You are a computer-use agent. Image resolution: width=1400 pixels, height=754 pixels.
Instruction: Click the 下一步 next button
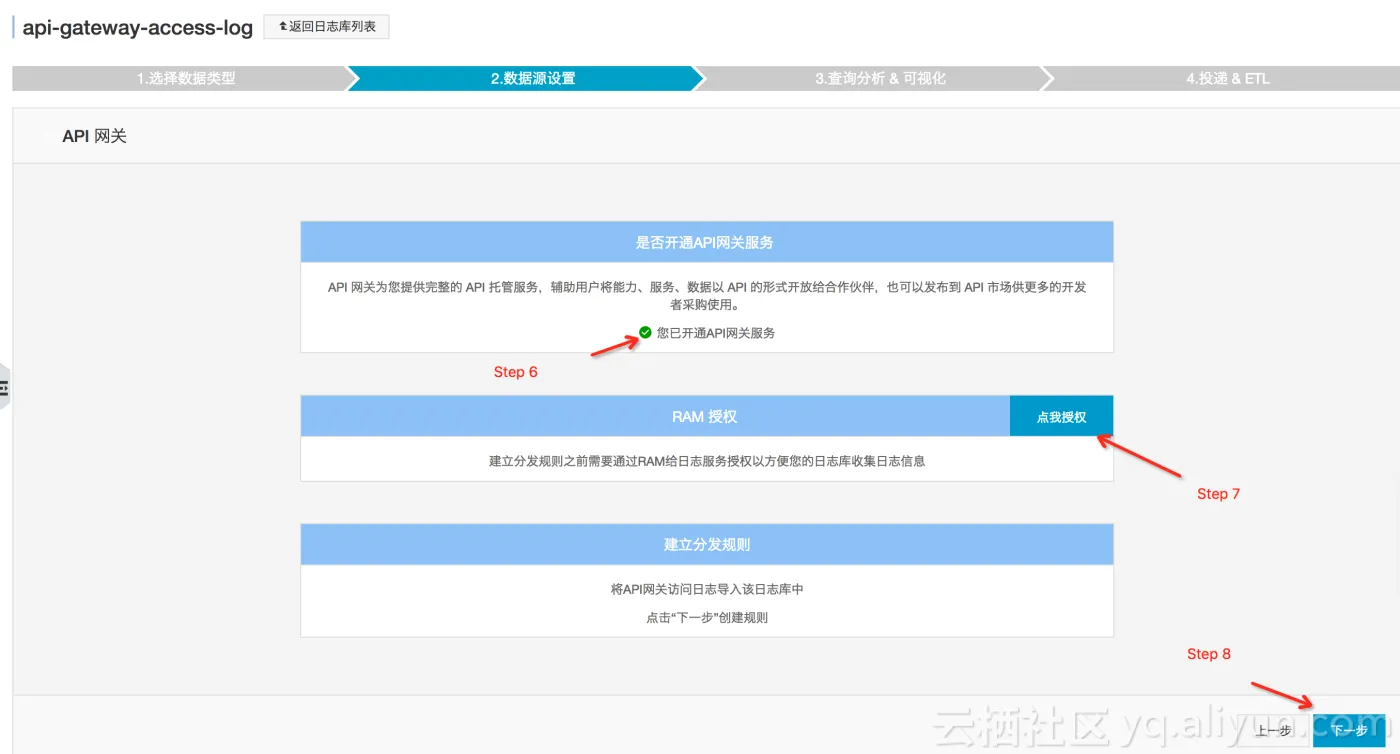click(1349, 730)
